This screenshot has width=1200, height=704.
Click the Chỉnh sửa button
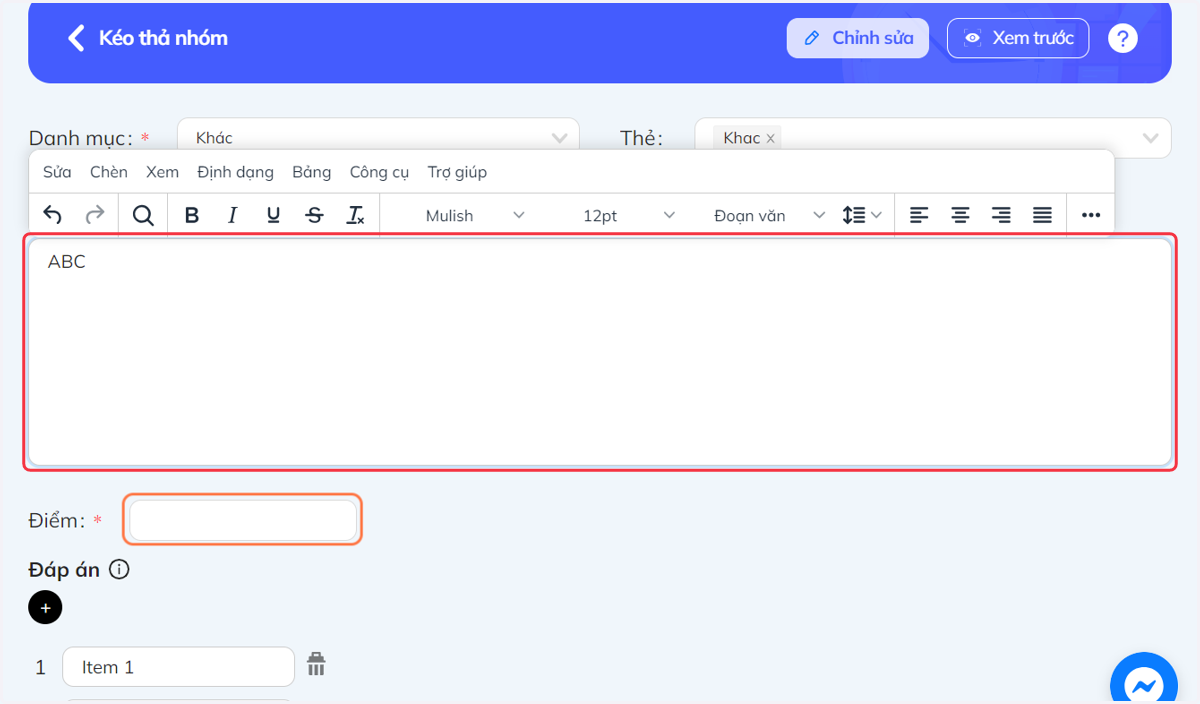[x=858, y=38]
